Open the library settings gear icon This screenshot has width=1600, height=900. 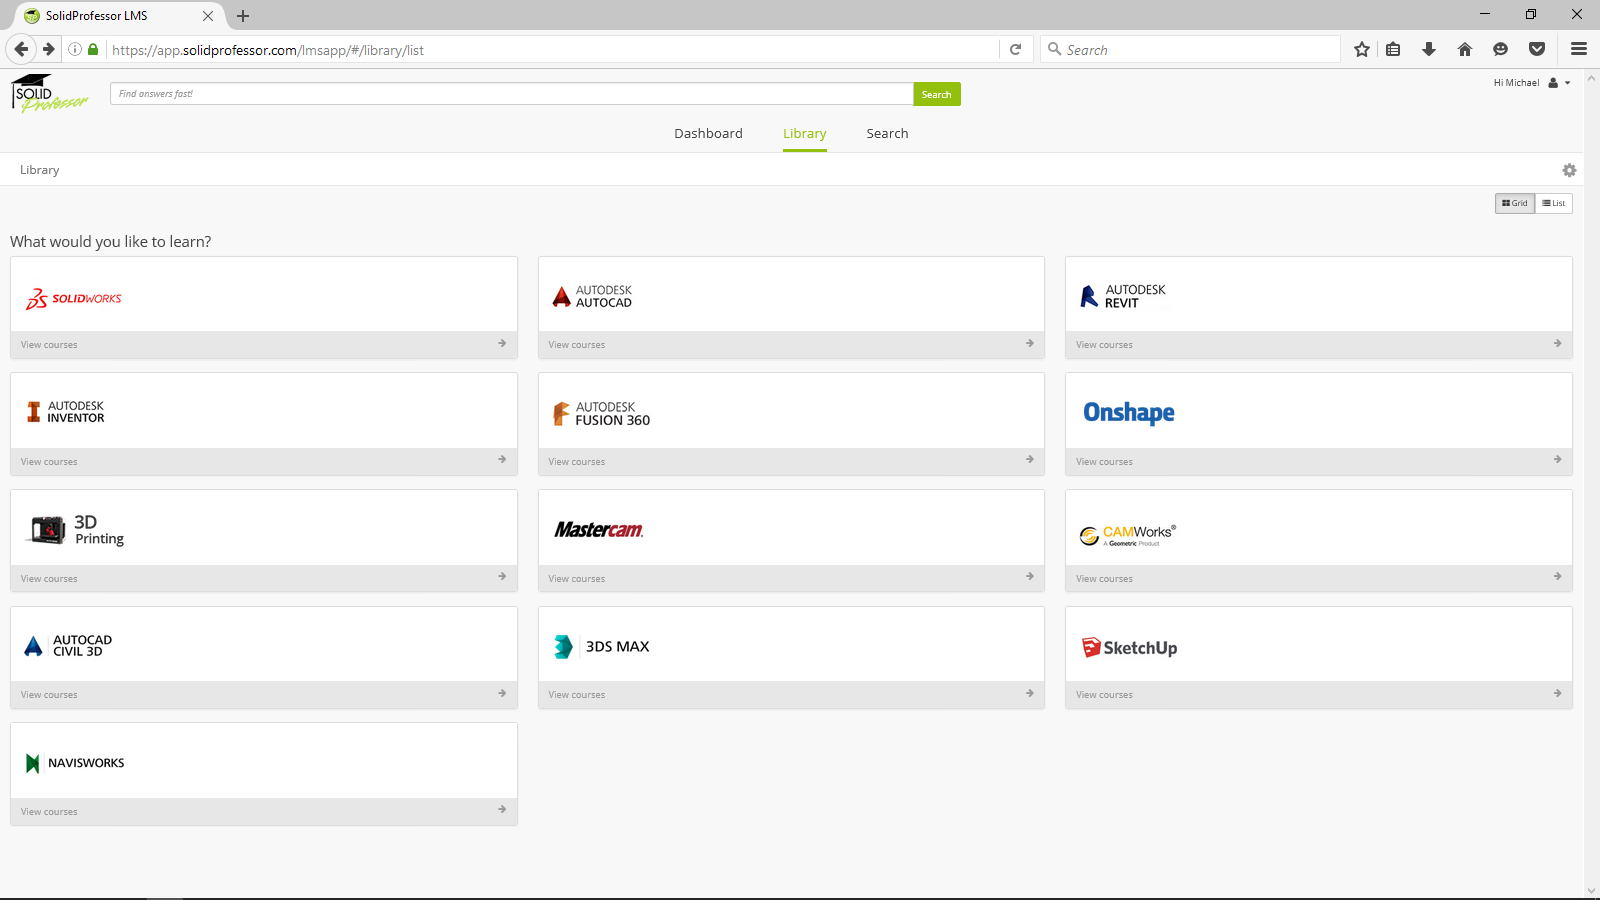click(1569, 170)
